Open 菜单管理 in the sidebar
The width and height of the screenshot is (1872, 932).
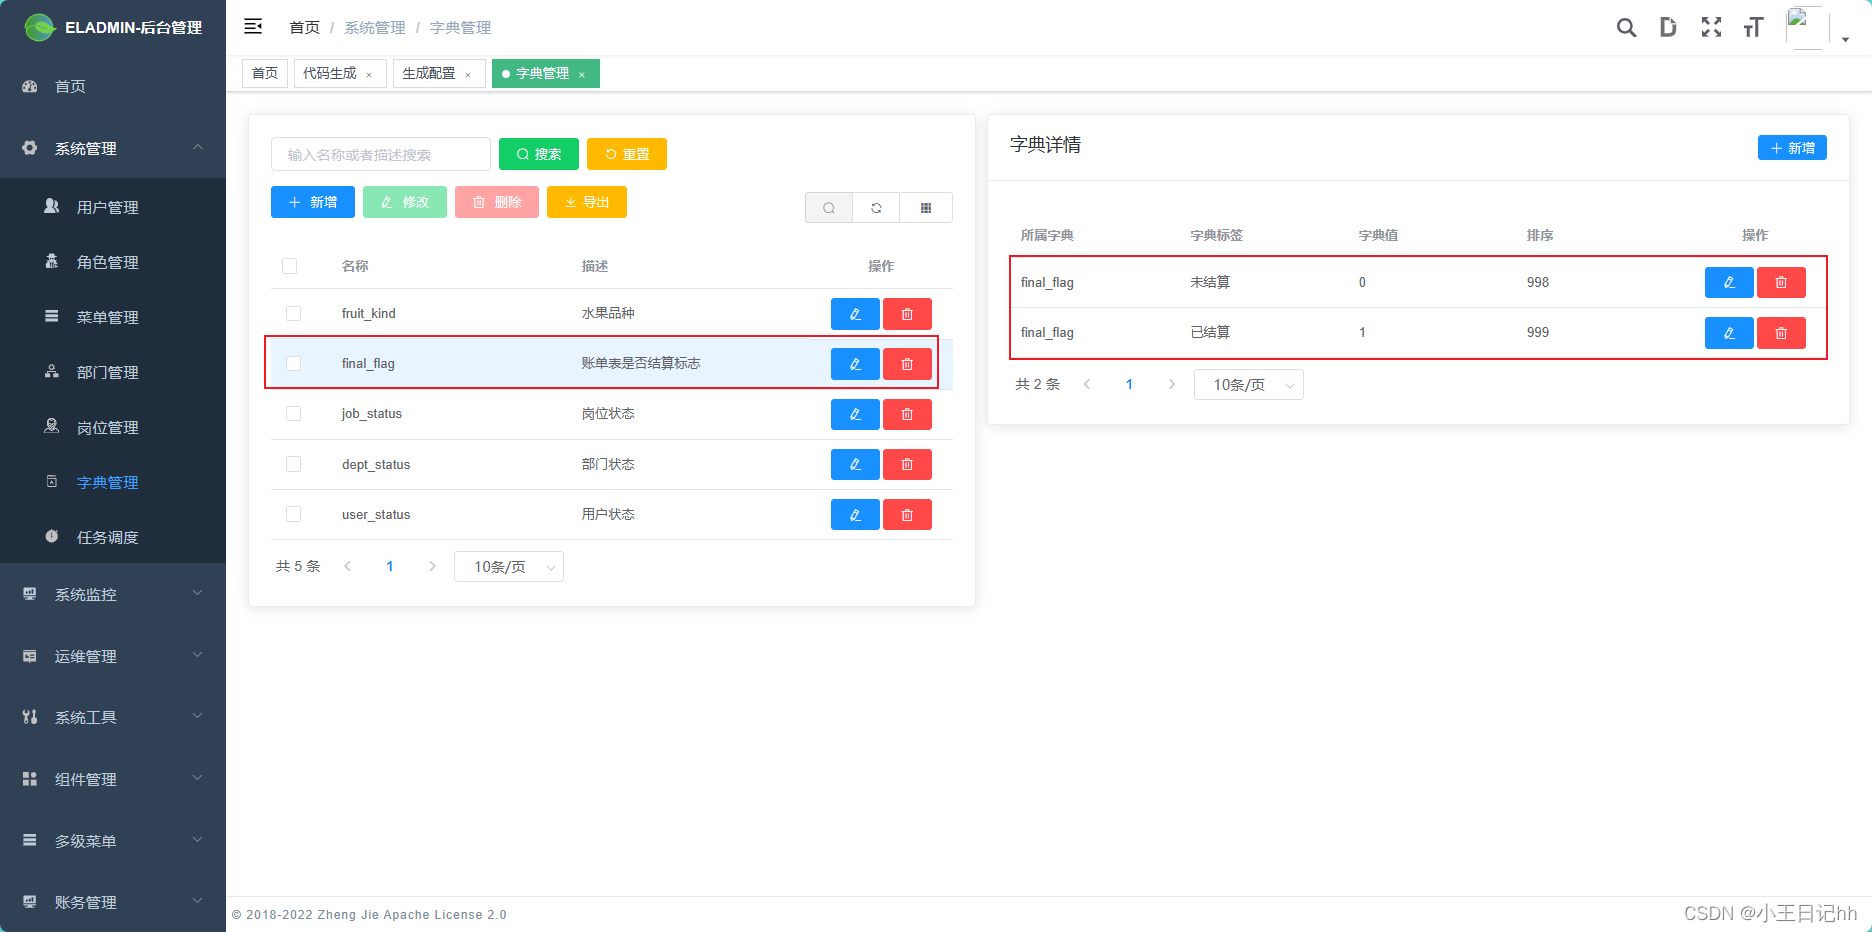coord(113,317)
